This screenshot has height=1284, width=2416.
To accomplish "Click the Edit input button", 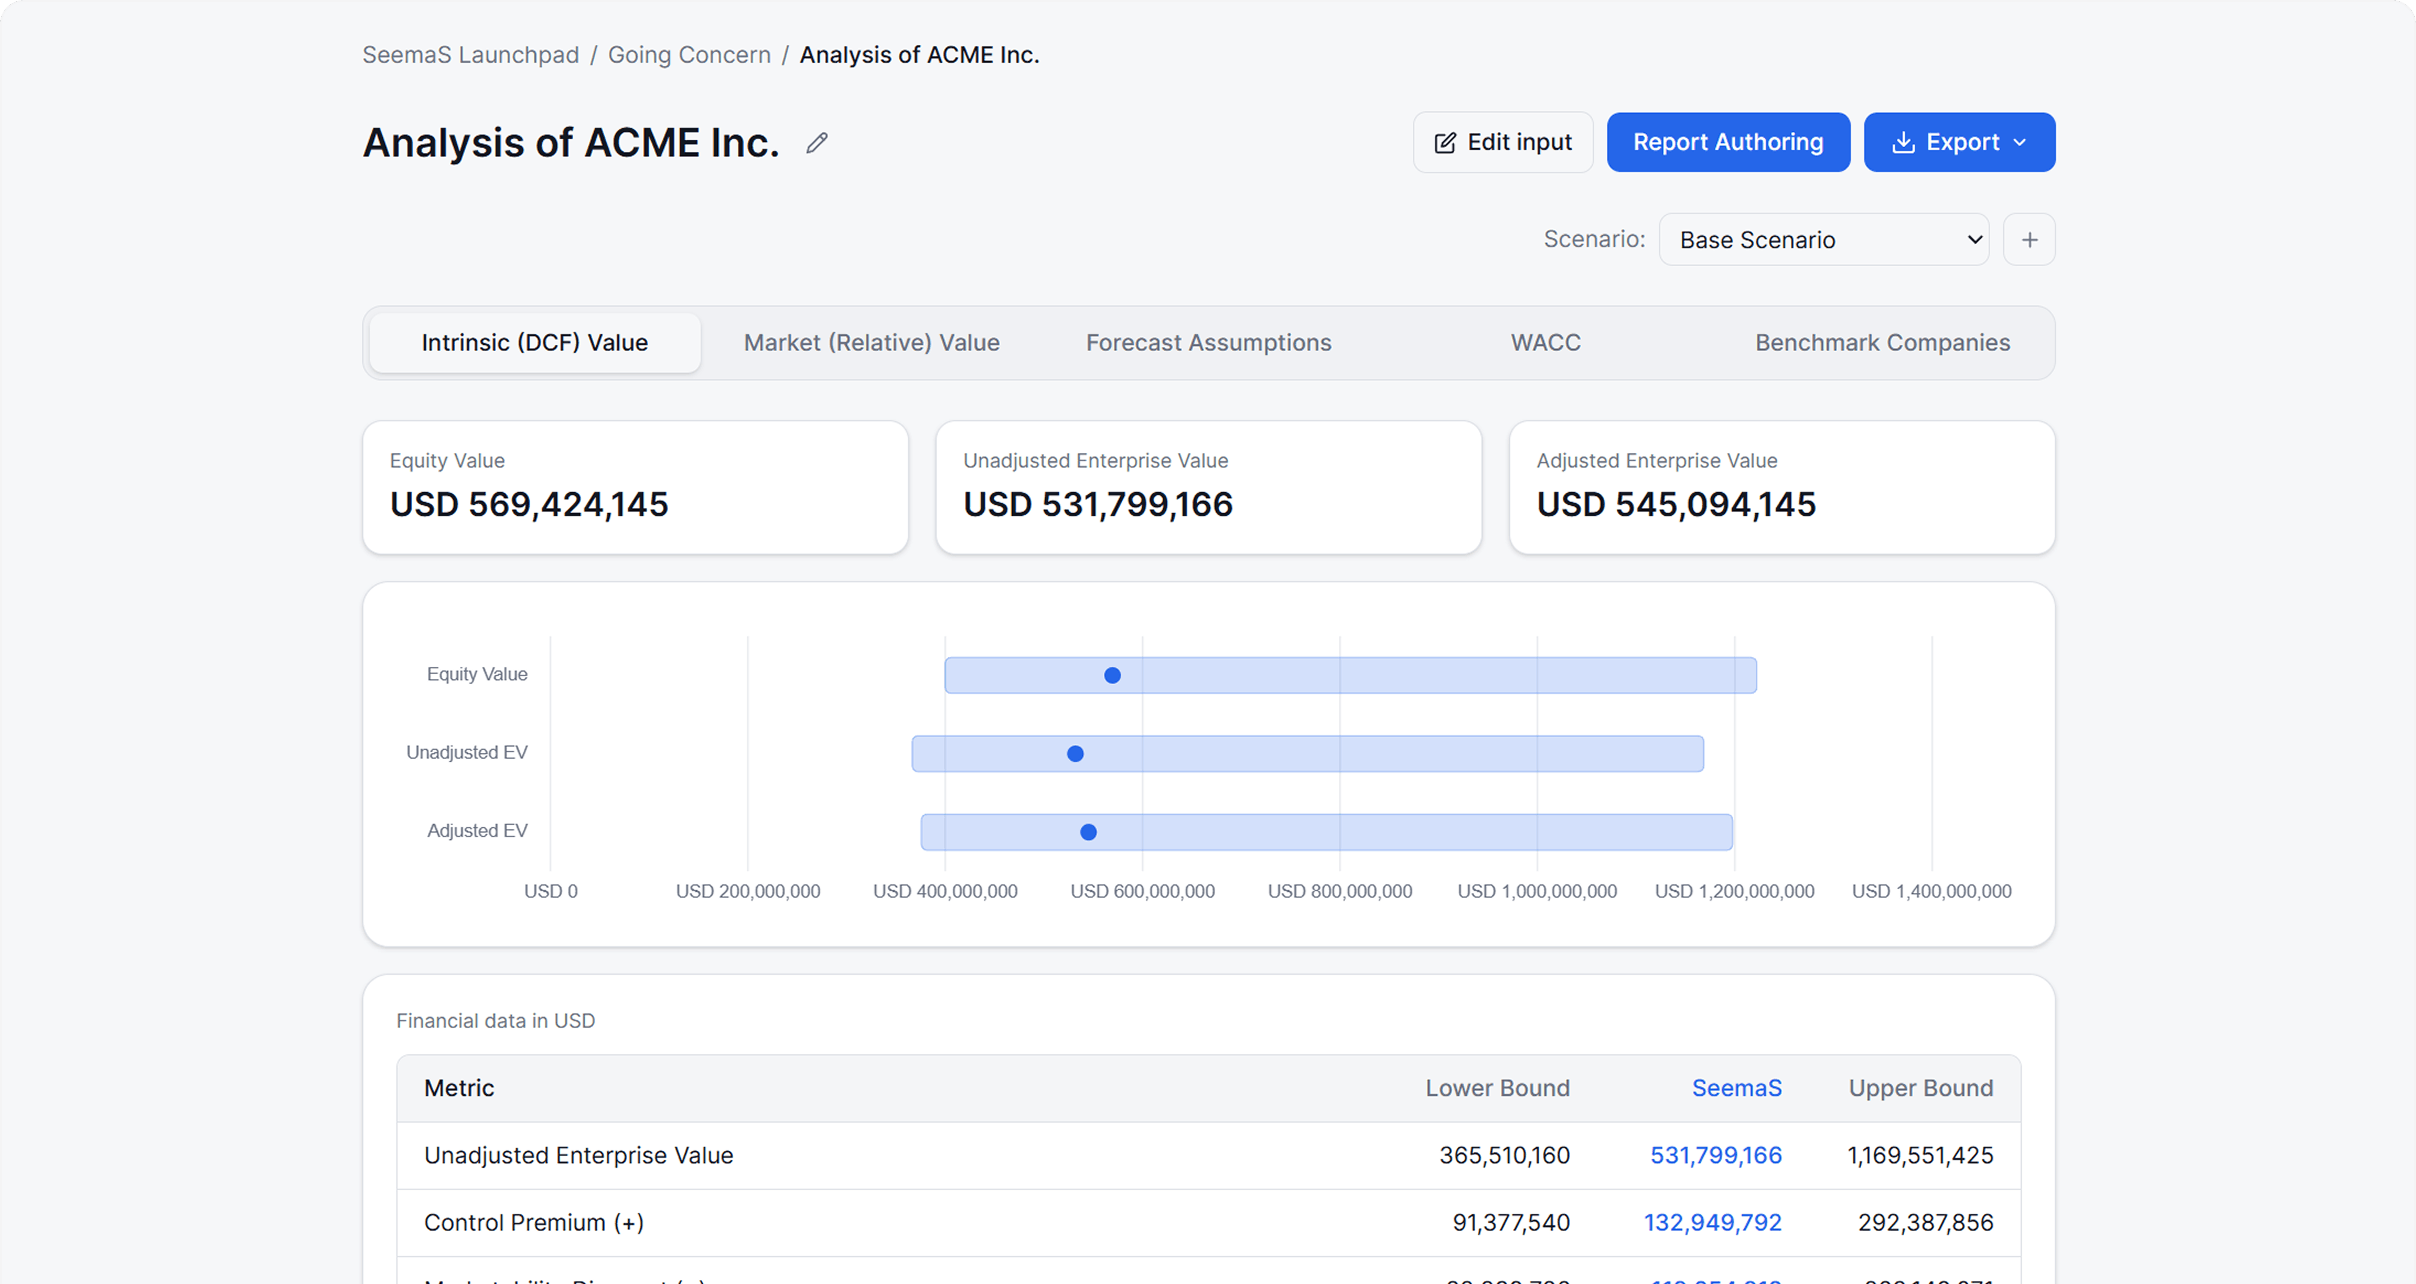I will click(1503, 142).
